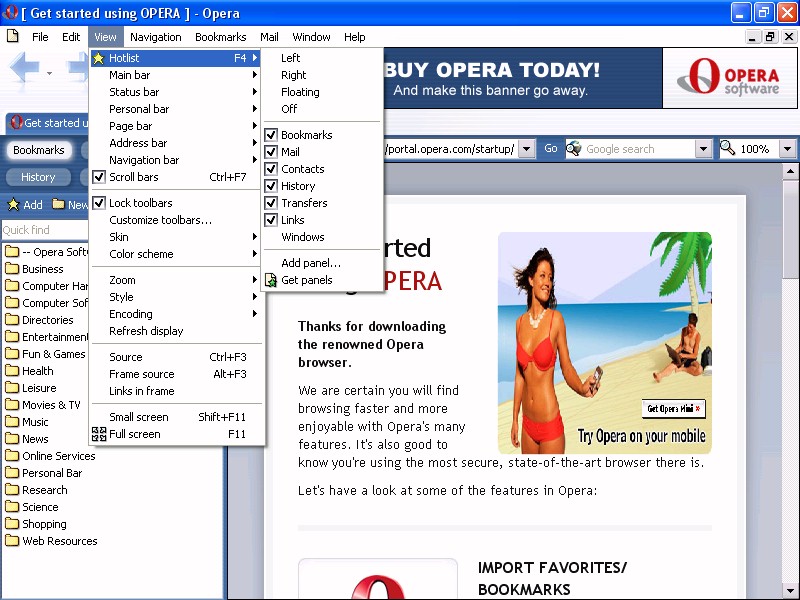Screen dimensions: 800x600
Task: Click the page vertical scrollbar up arrow
Action: point(790,171)
